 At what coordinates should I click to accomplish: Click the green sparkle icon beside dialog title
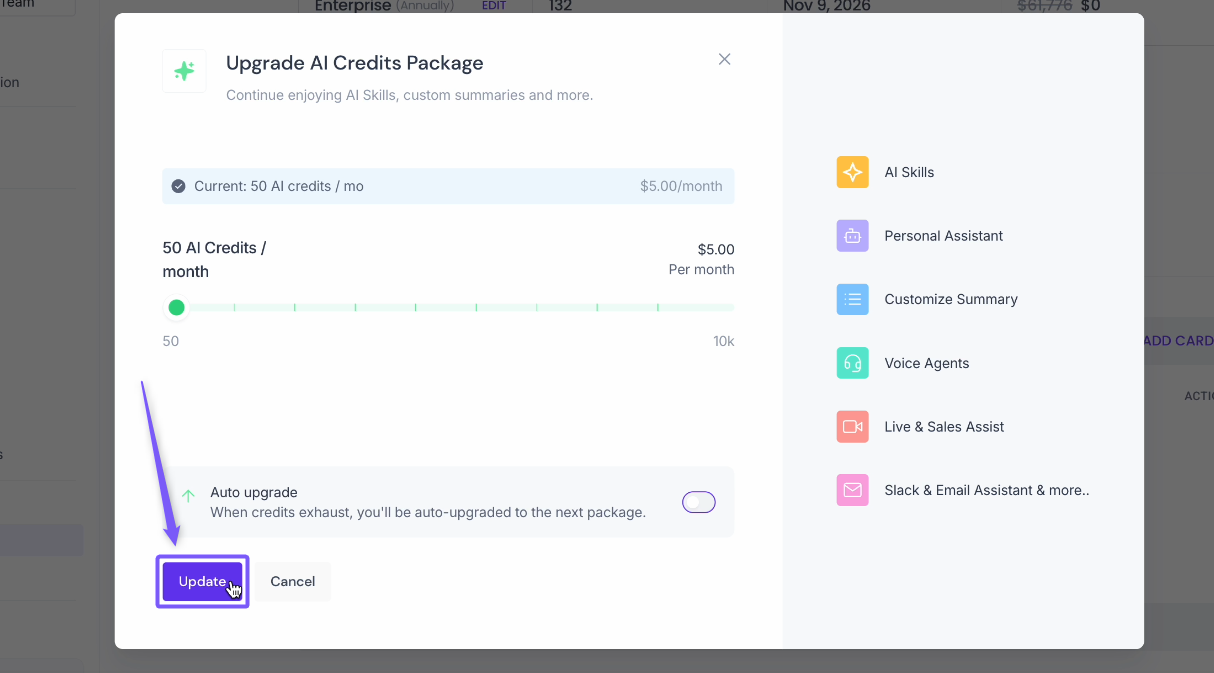point(184,71)
